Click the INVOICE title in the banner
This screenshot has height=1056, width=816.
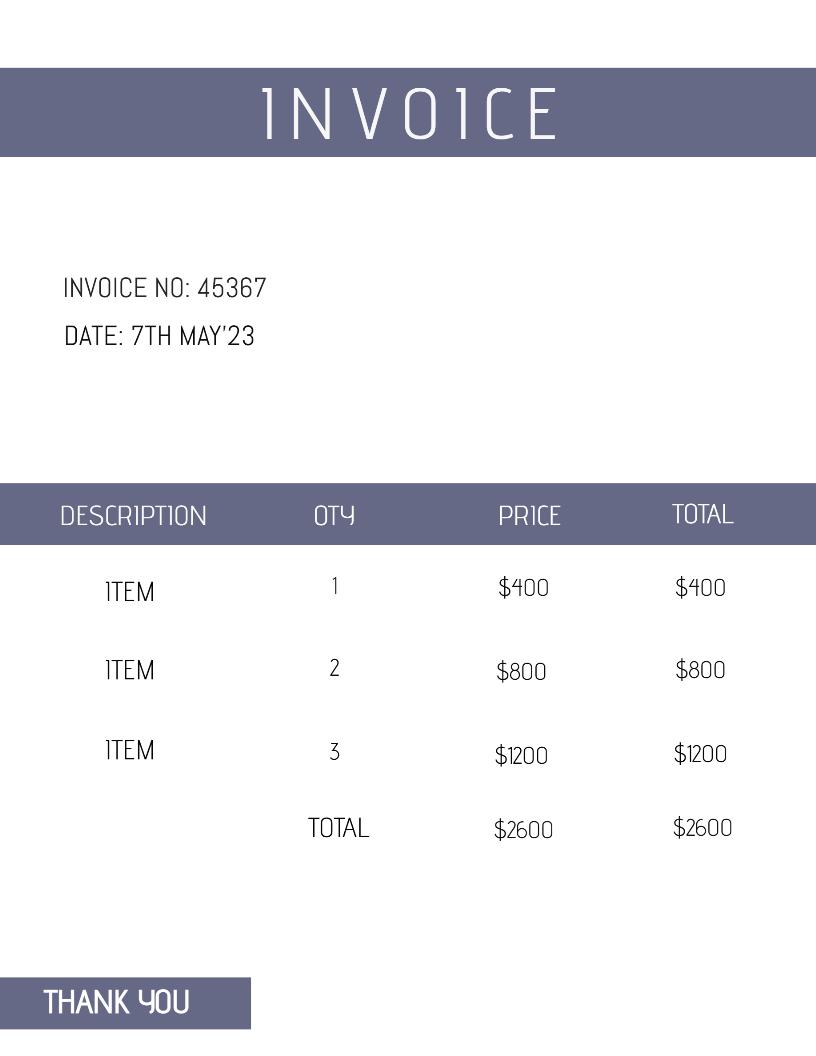click(410, 113)
